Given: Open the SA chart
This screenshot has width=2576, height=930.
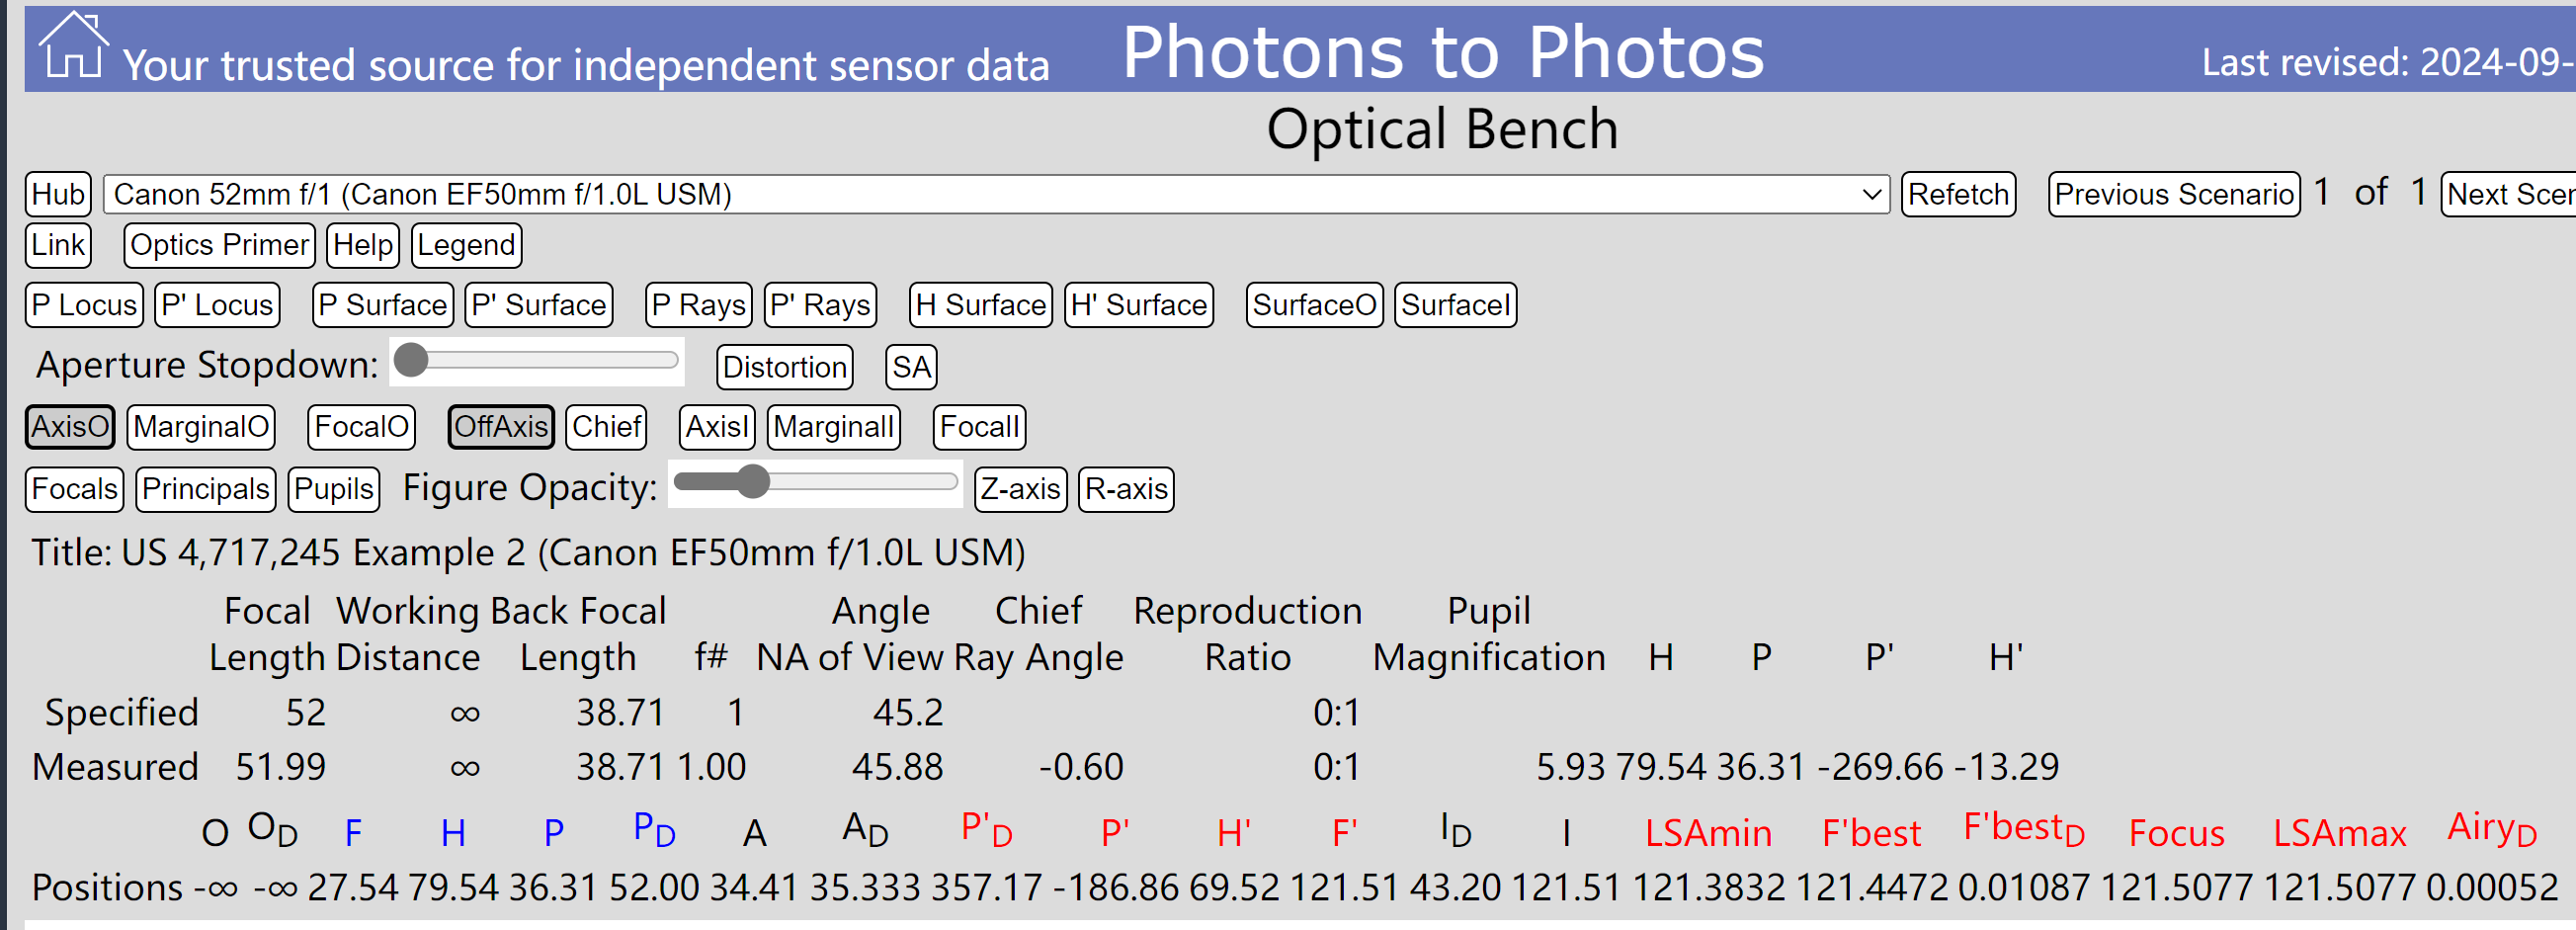Looking at the screenshot, I should click(x=911, y=367).
